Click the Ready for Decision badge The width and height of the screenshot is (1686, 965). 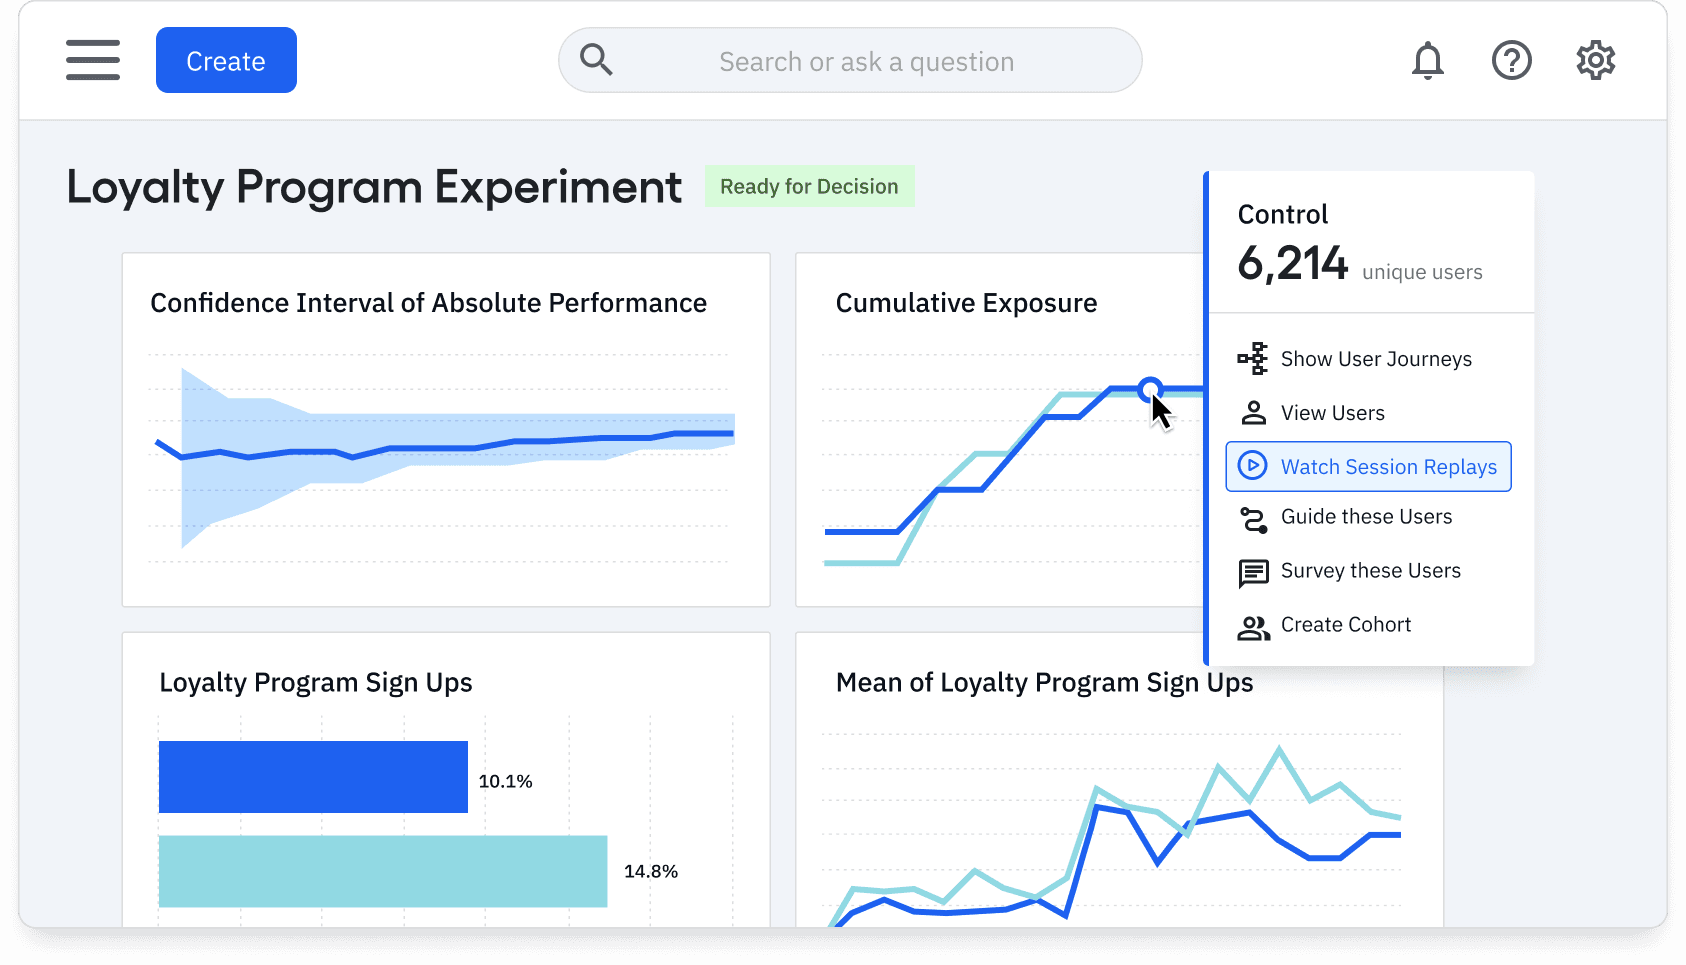point(809,186)
